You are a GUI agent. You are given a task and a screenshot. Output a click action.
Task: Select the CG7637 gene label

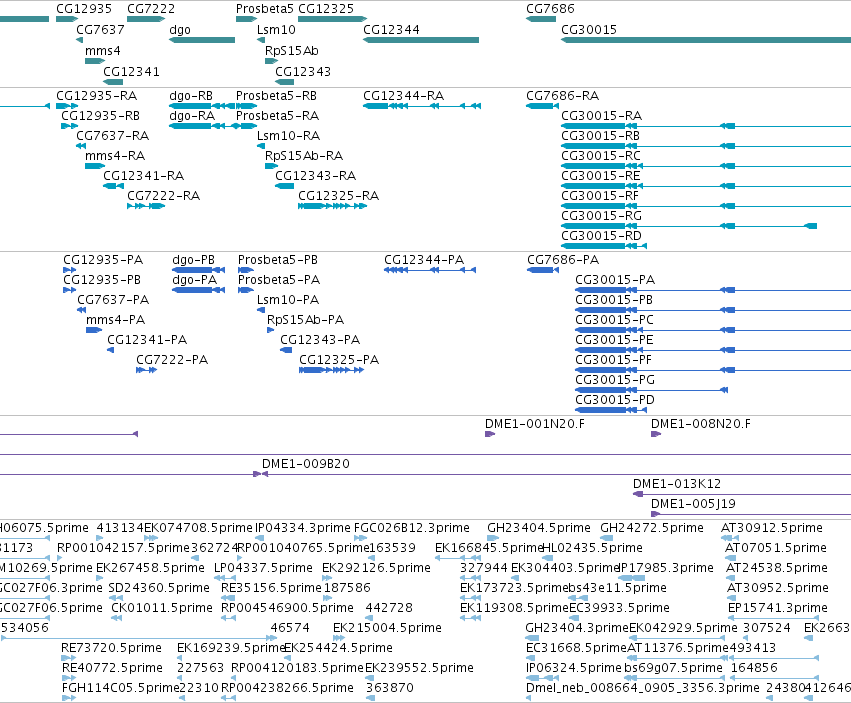coord(100,30)
